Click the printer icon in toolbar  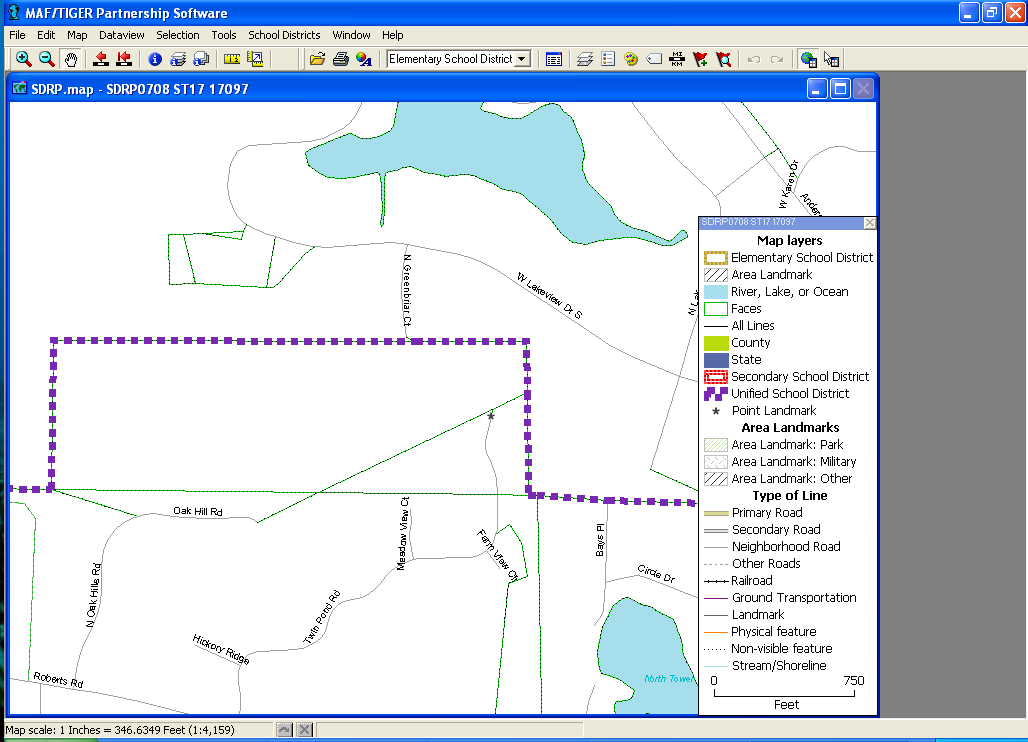340,59
